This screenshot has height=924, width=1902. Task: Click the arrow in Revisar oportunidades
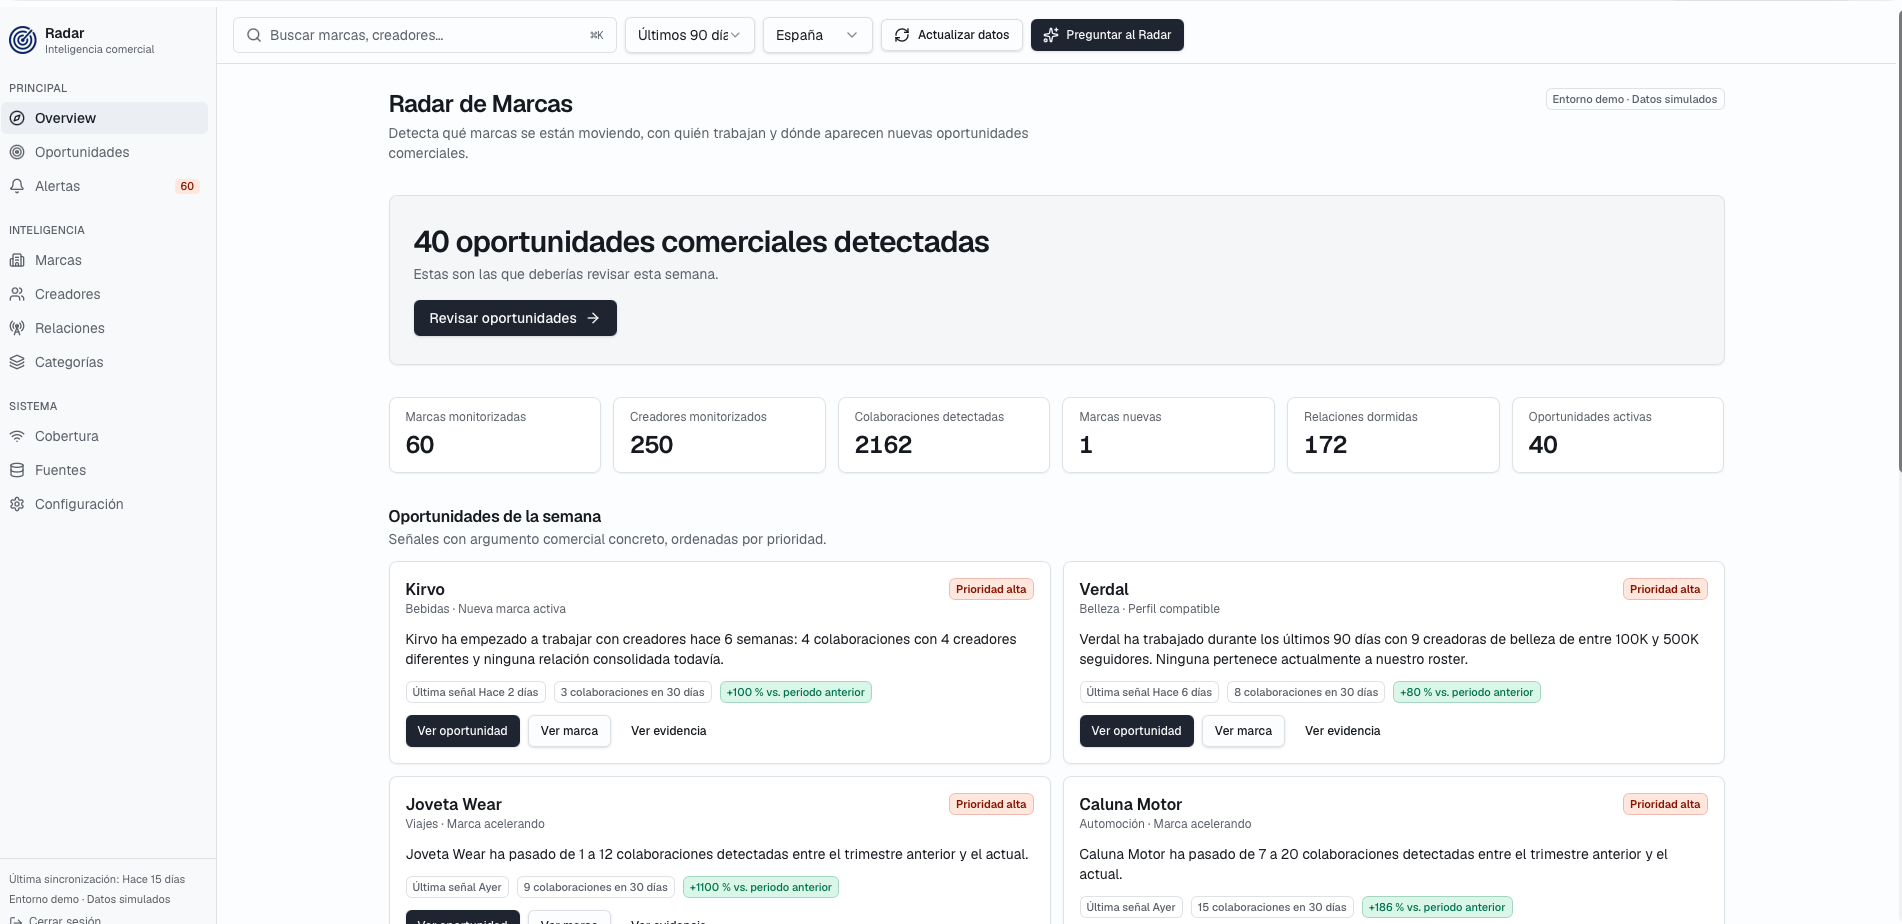tap(593, 318)
